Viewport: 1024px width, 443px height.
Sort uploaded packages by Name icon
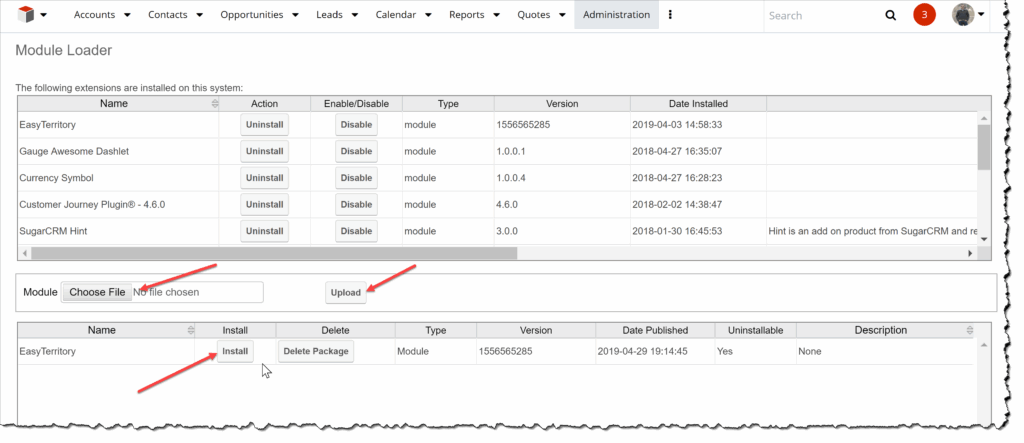click(x=191, y=330)
